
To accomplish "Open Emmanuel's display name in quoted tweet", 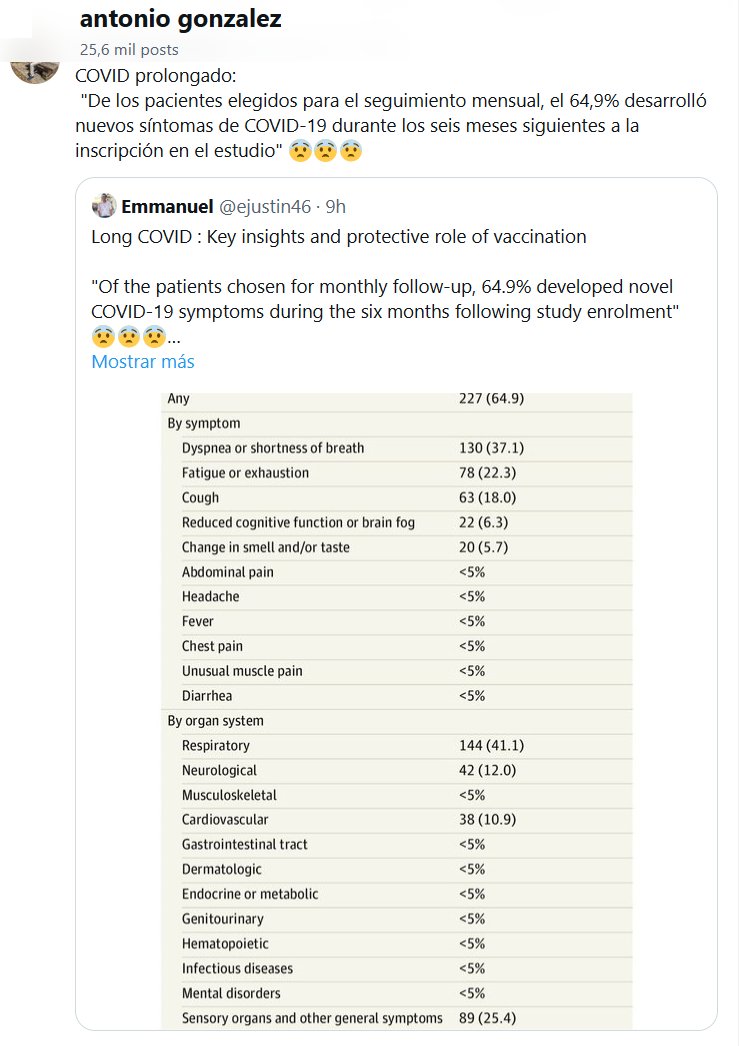I will click(x=167, y=207).
